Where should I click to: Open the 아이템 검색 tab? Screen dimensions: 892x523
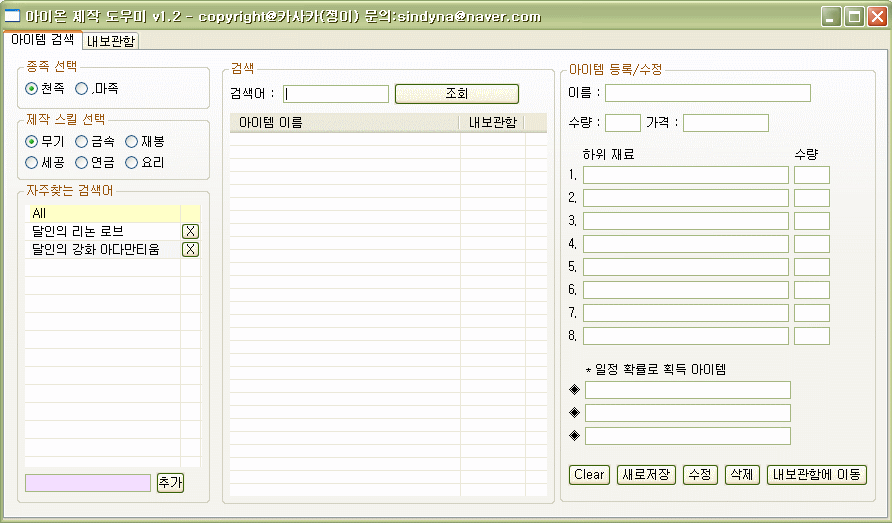[x=42, y=40]
